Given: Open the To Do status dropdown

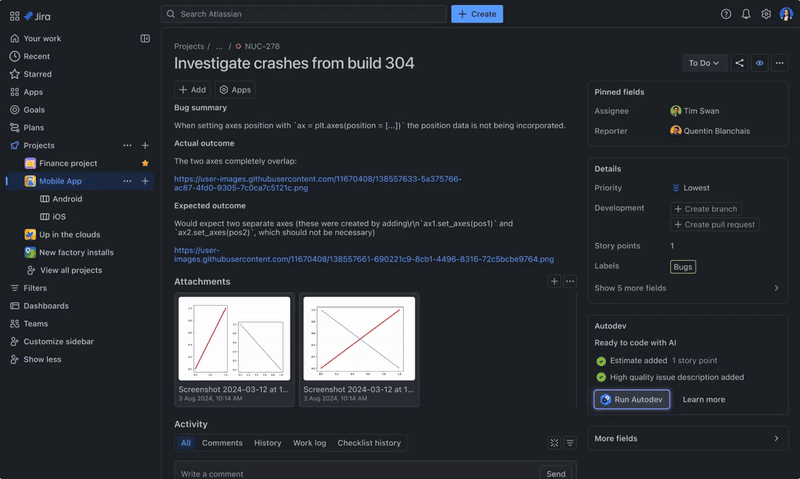Looking at the screenshot, I should tap(704, 63).
